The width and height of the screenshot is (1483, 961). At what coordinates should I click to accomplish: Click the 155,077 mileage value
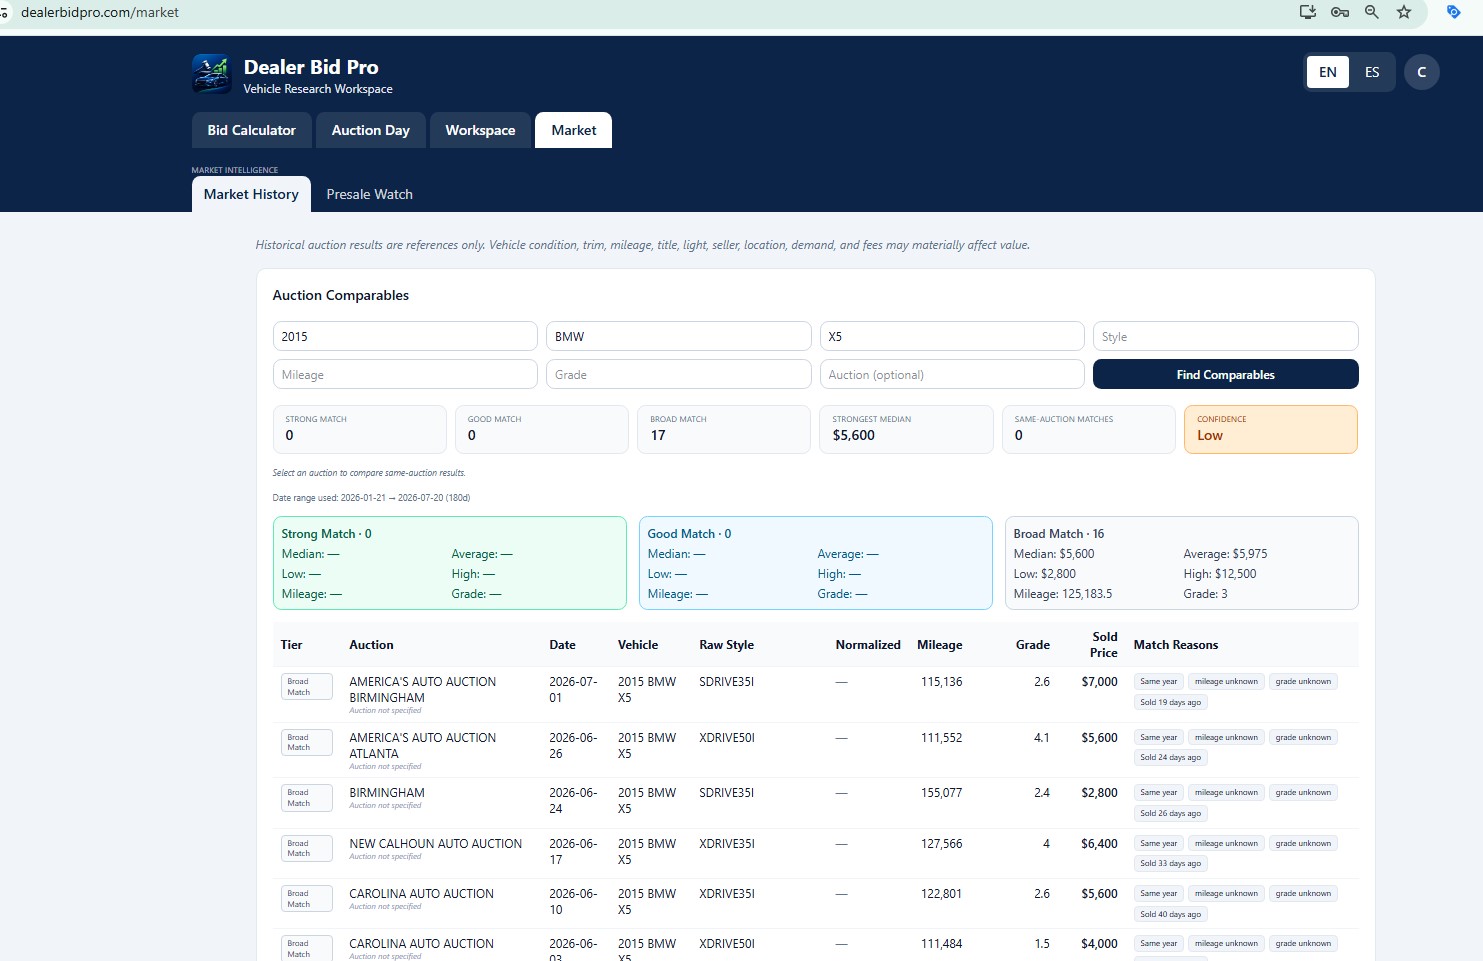pos(942,793)
